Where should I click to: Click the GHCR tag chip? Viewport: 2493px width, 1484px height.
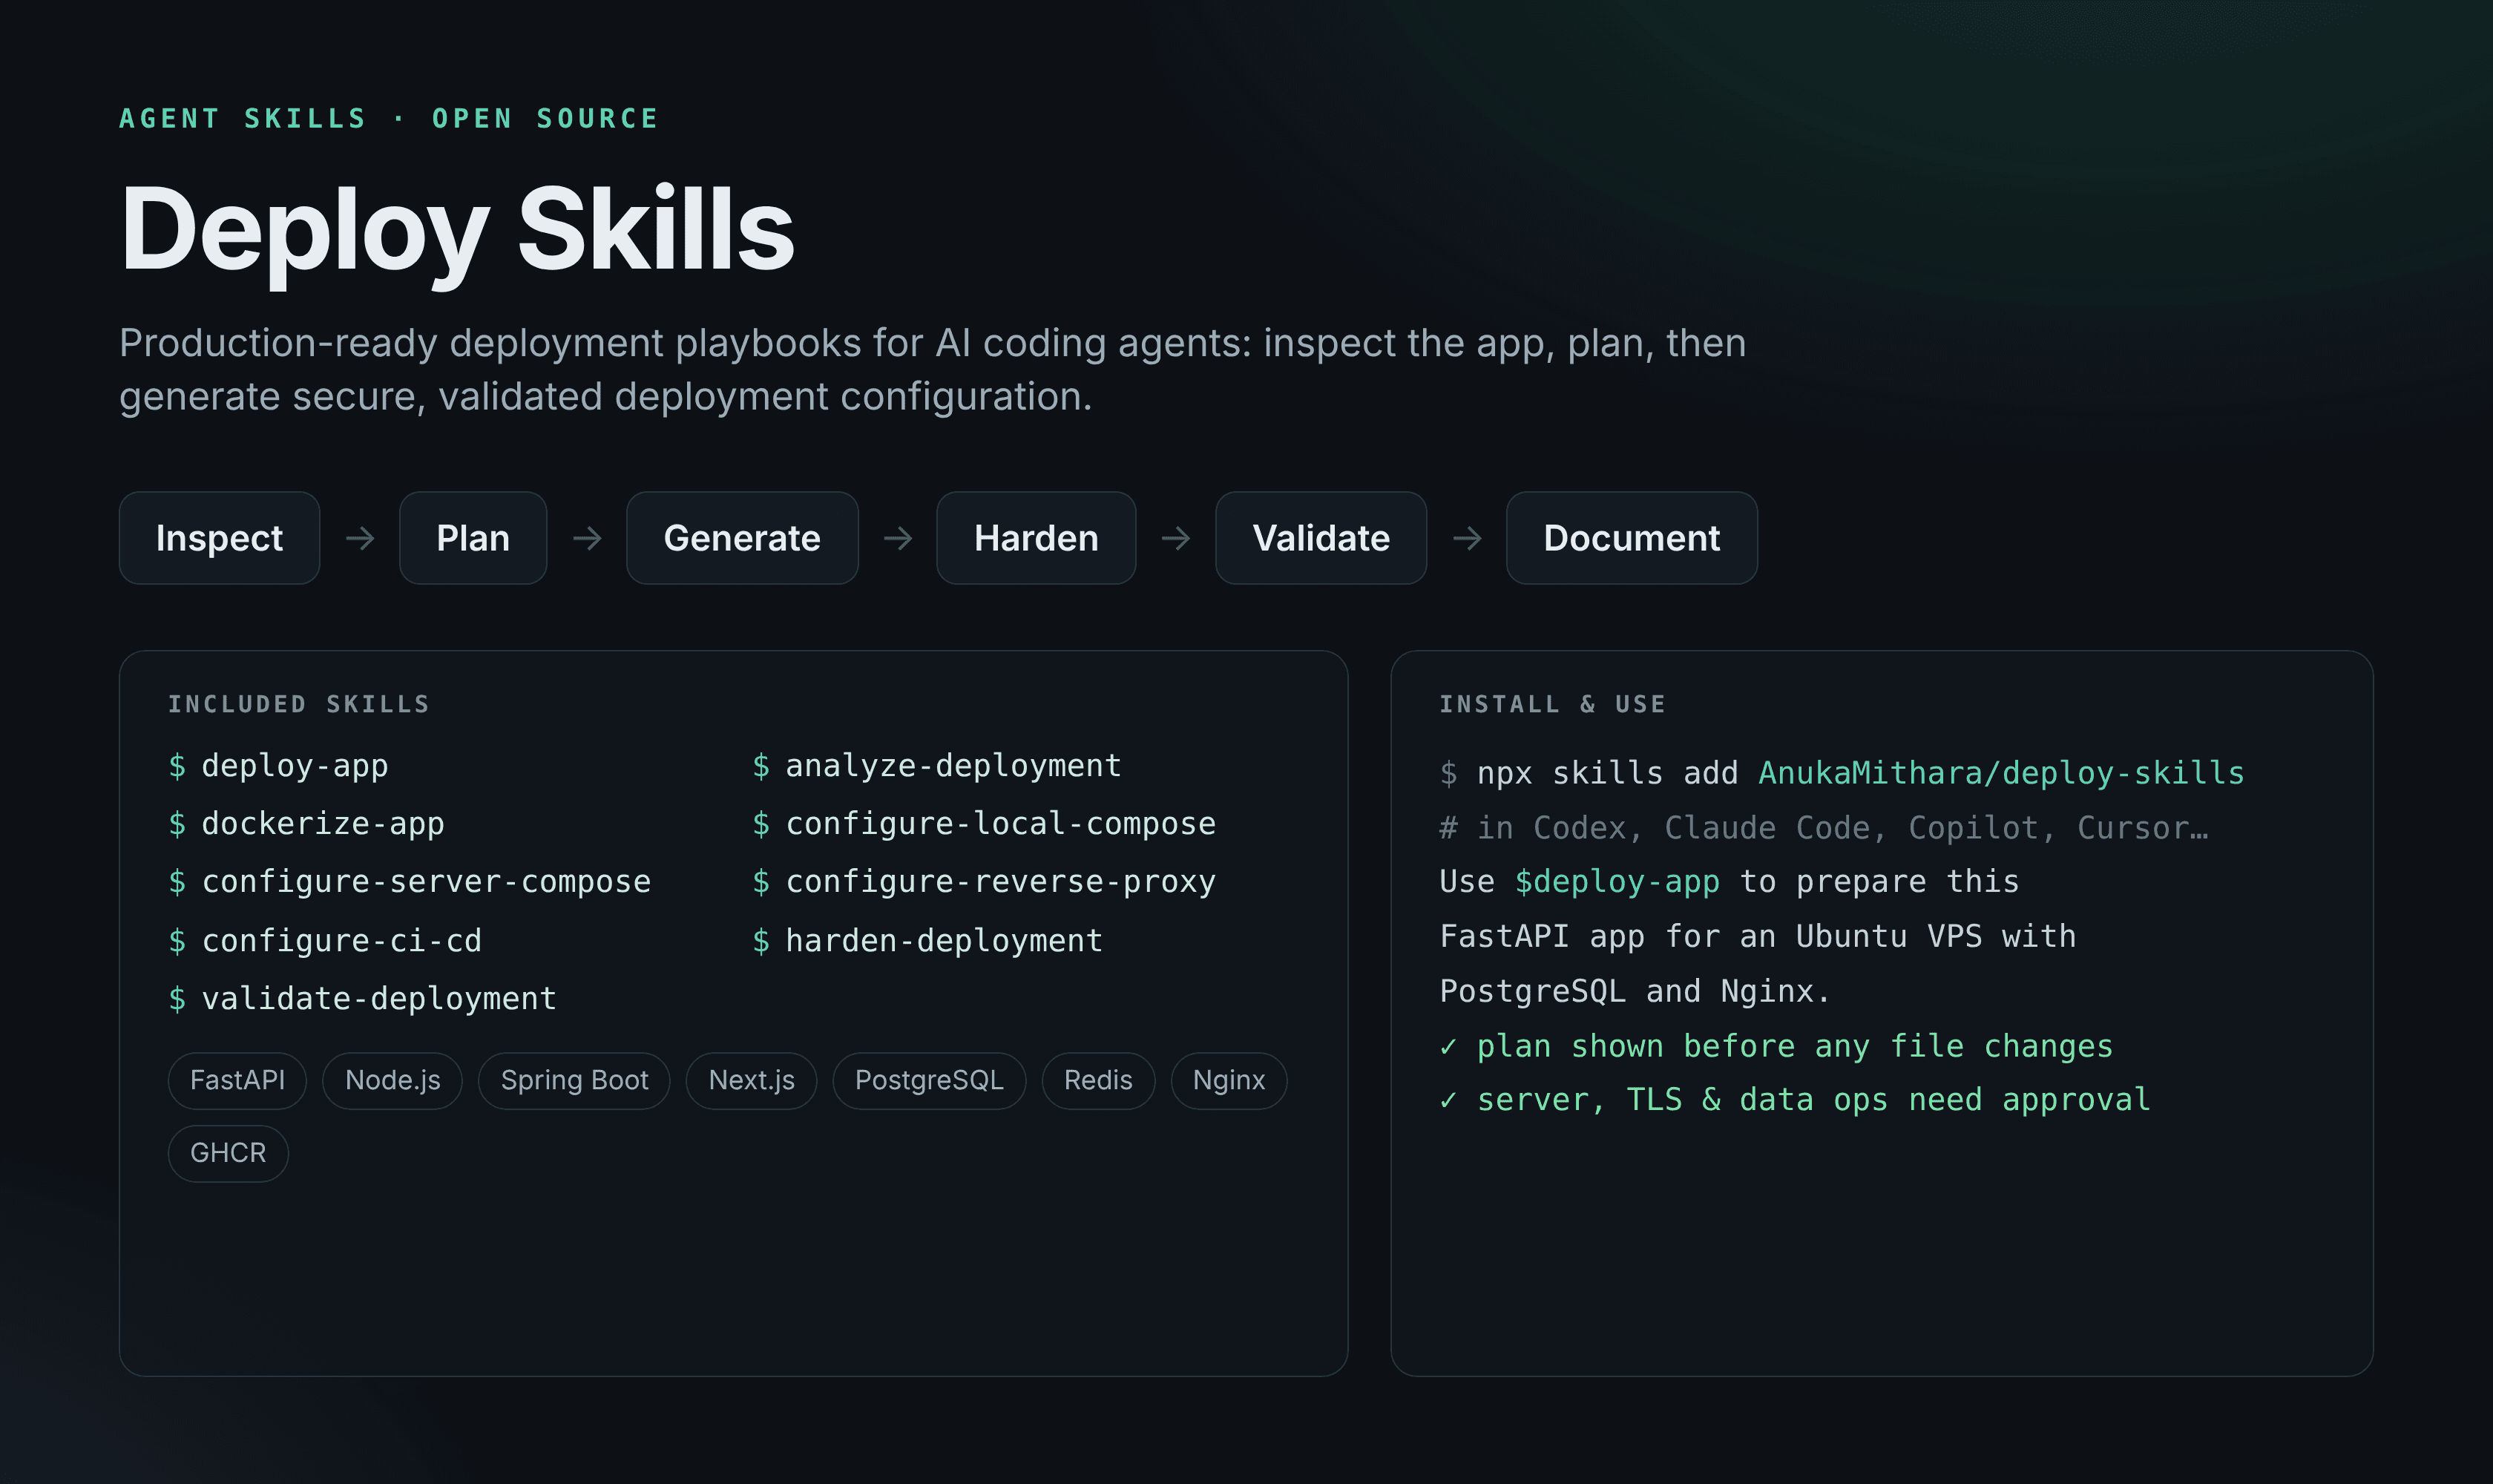(228, 1154)
